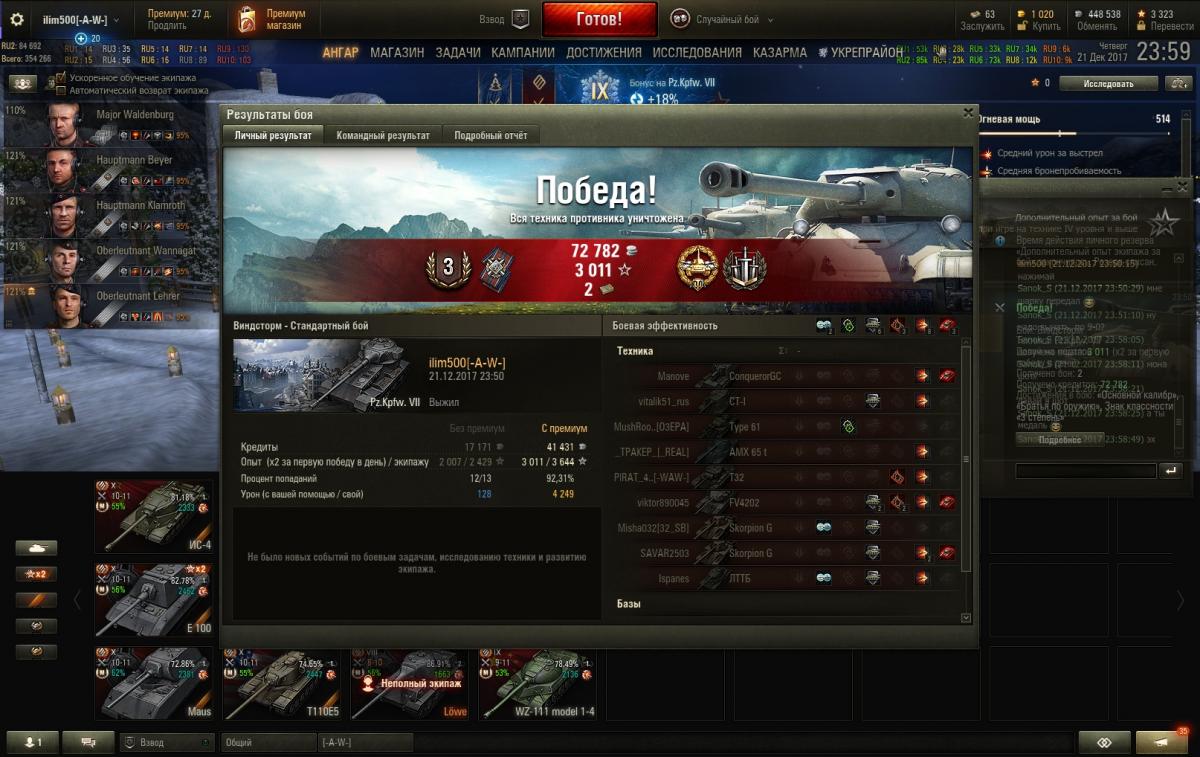Enable Ускоренное обучение экипажа checkbox
The image size is (1200, 757).
pyautogui.click(x=61, y=78)
